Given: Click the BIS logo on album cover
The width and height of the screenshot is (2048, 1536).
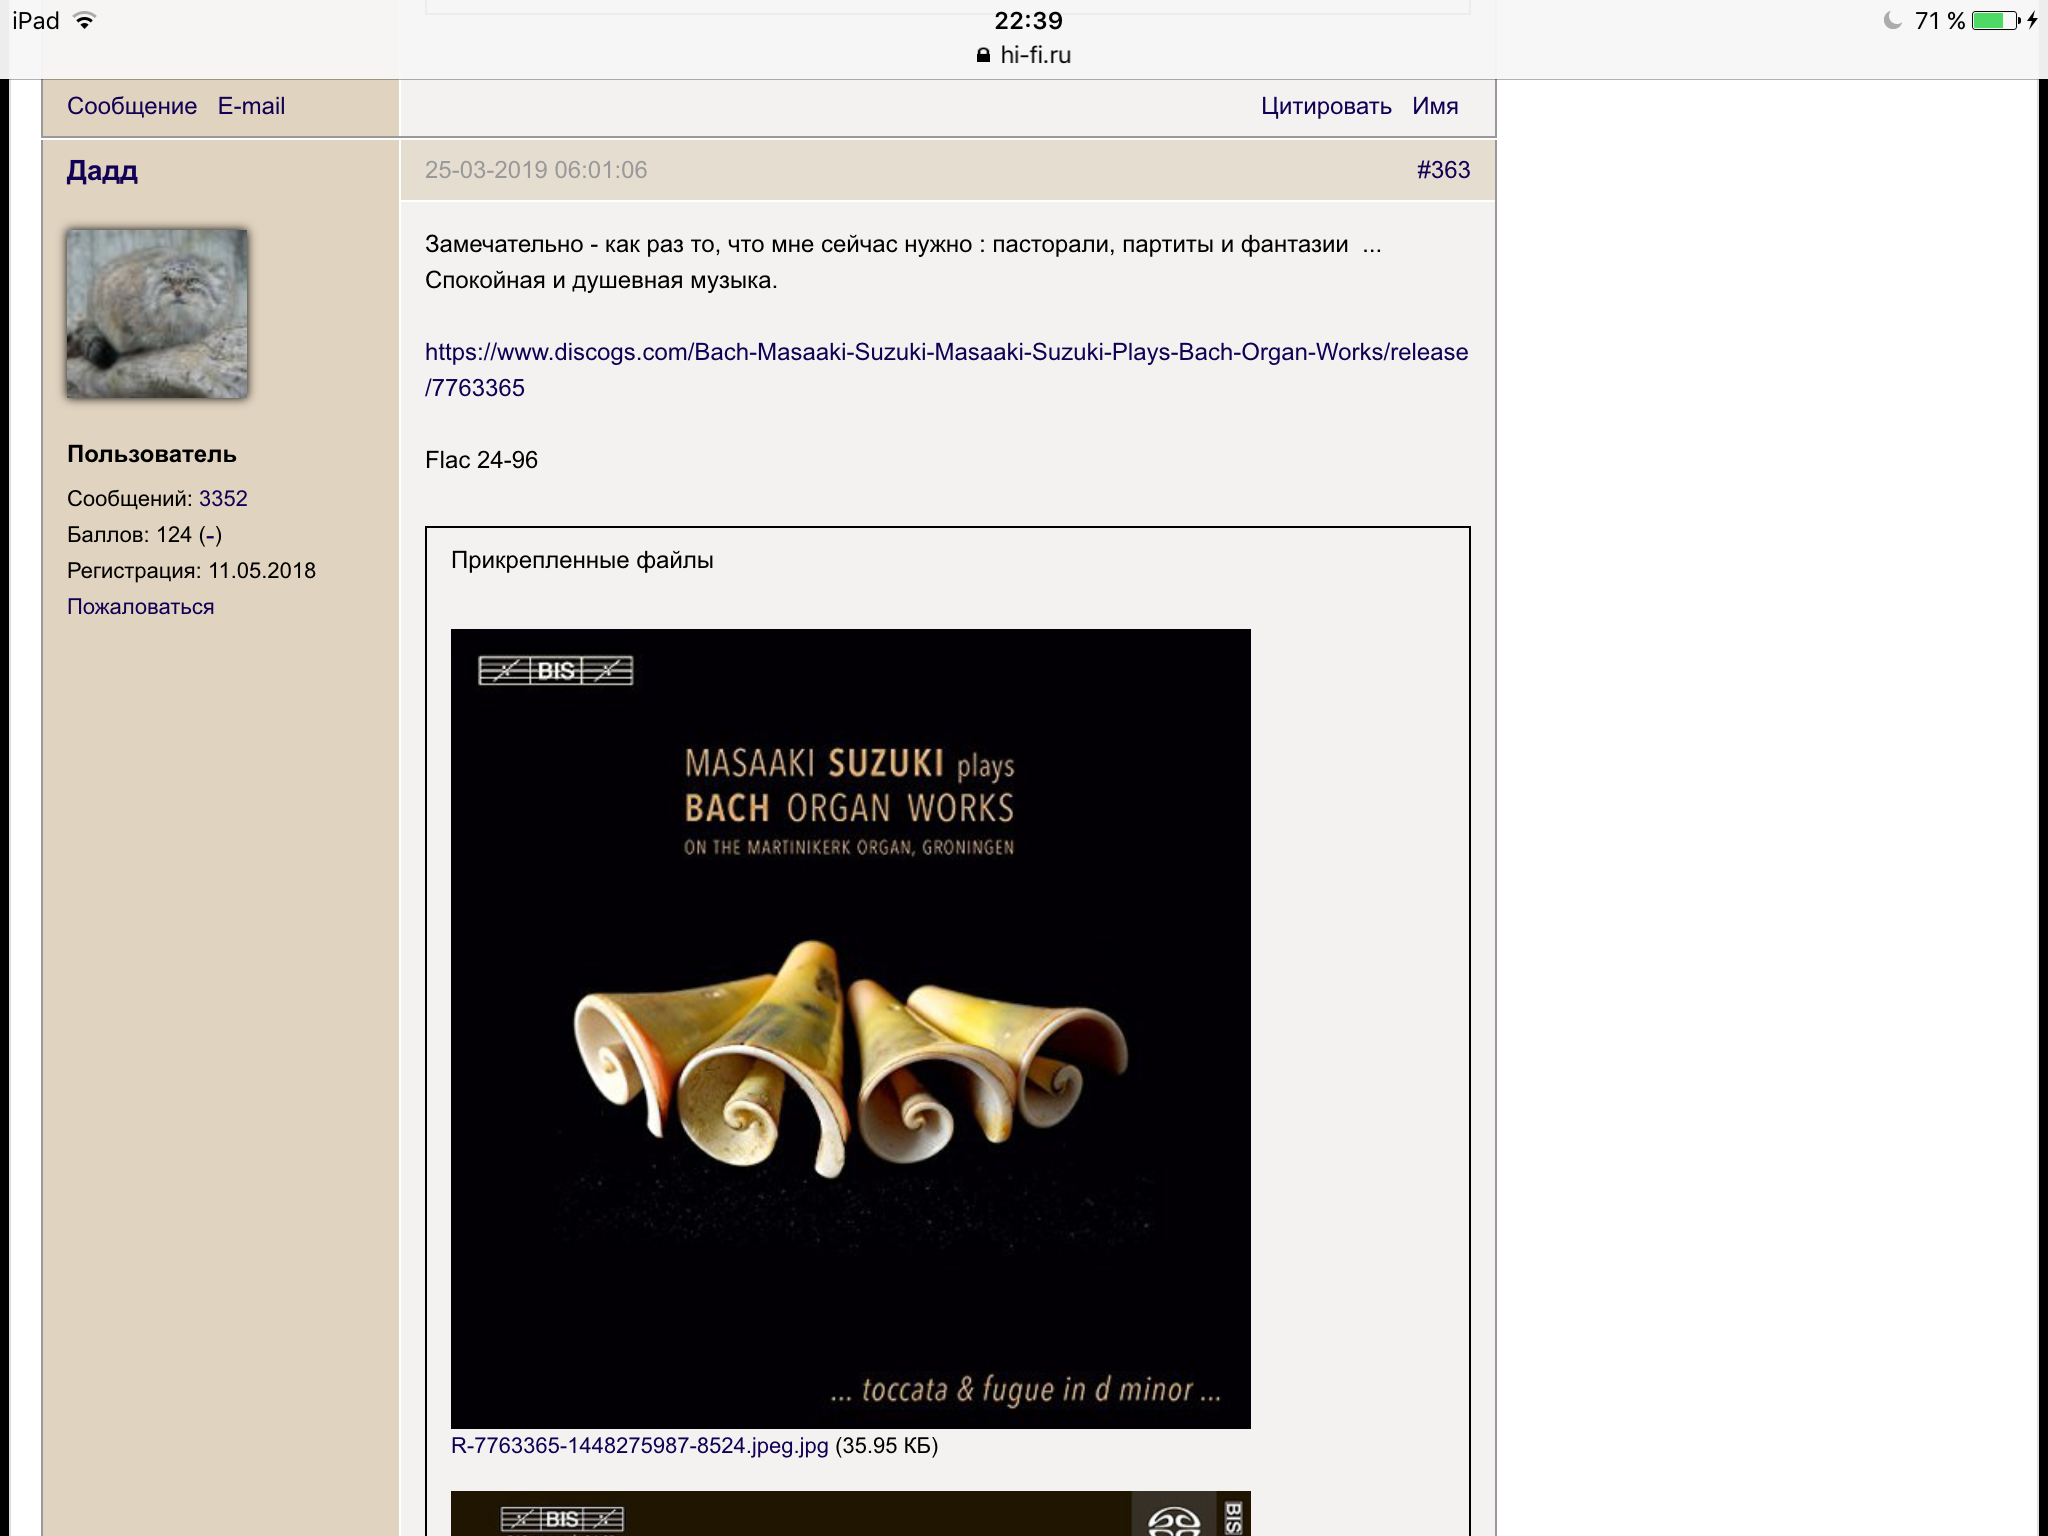Looking at the screenshot, I should click(x=556, y=670).
